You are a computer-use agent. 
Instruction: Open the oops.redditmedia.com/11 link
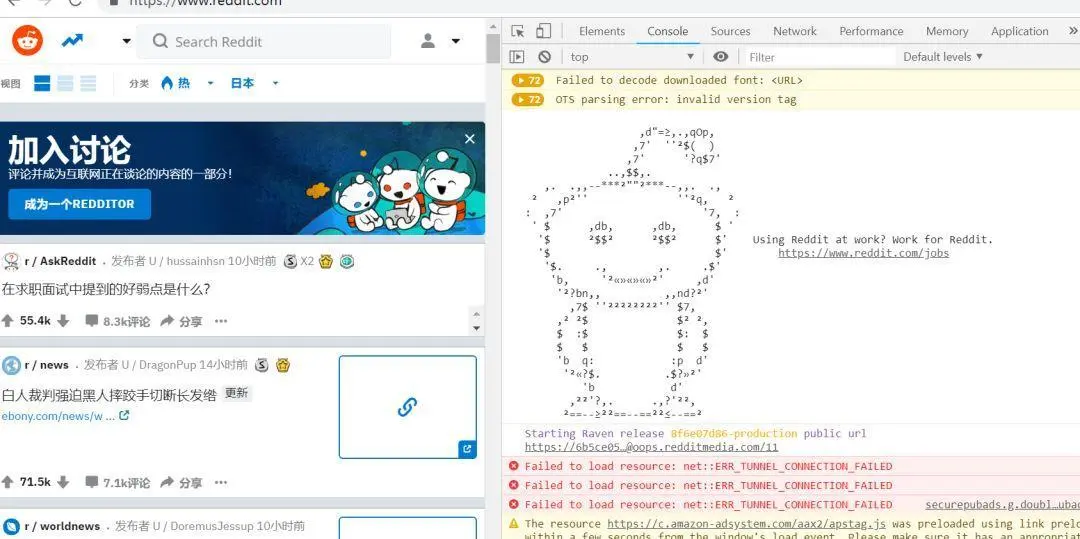point(652,447)
